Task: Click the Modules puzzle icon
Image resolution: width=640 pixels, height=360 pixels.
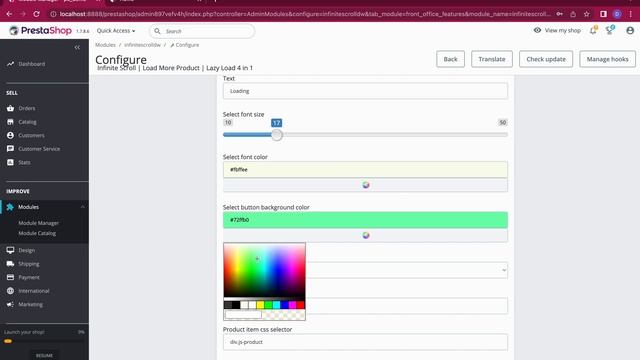Action: click(10, 207)
